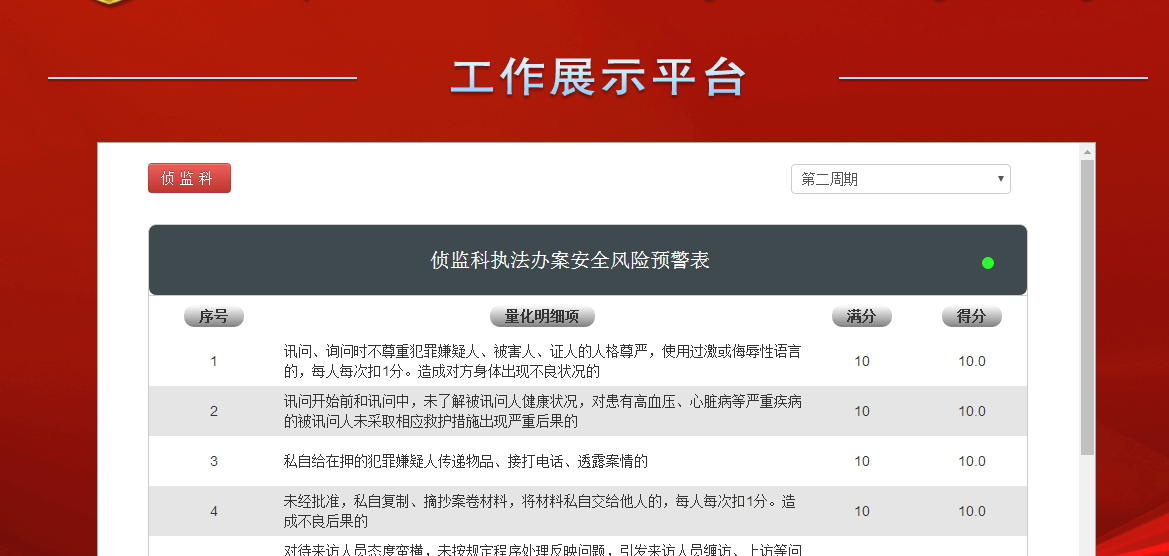1169x556 pixels.
Task: Click serial number 1 cell
Action: (214, 361)
